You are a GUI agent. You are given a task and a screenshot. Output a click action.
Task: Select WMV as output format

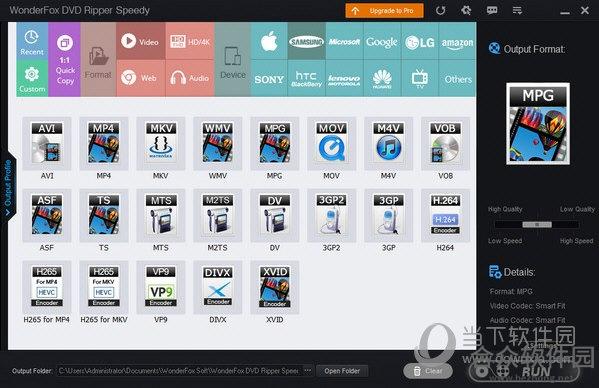[x=218, y=144]
